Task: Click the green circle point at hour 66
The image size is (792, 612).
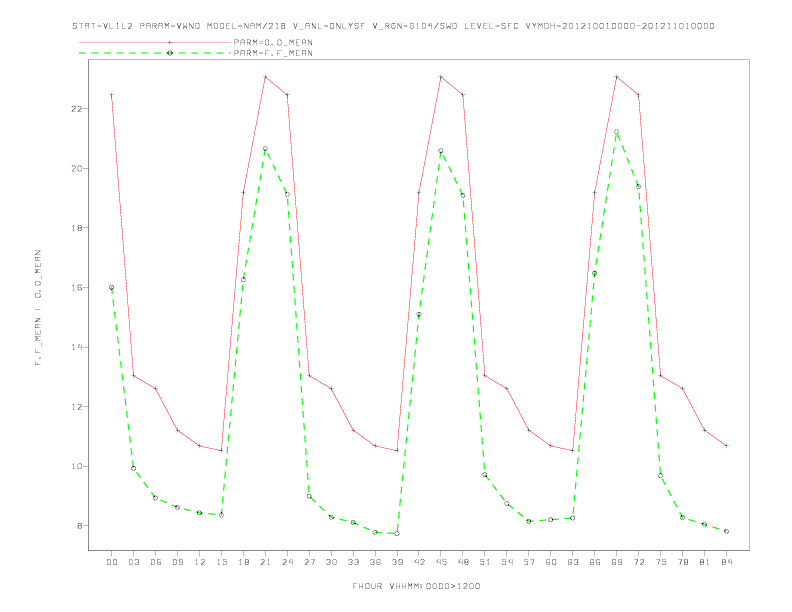Action: click(x=595, y=274)
